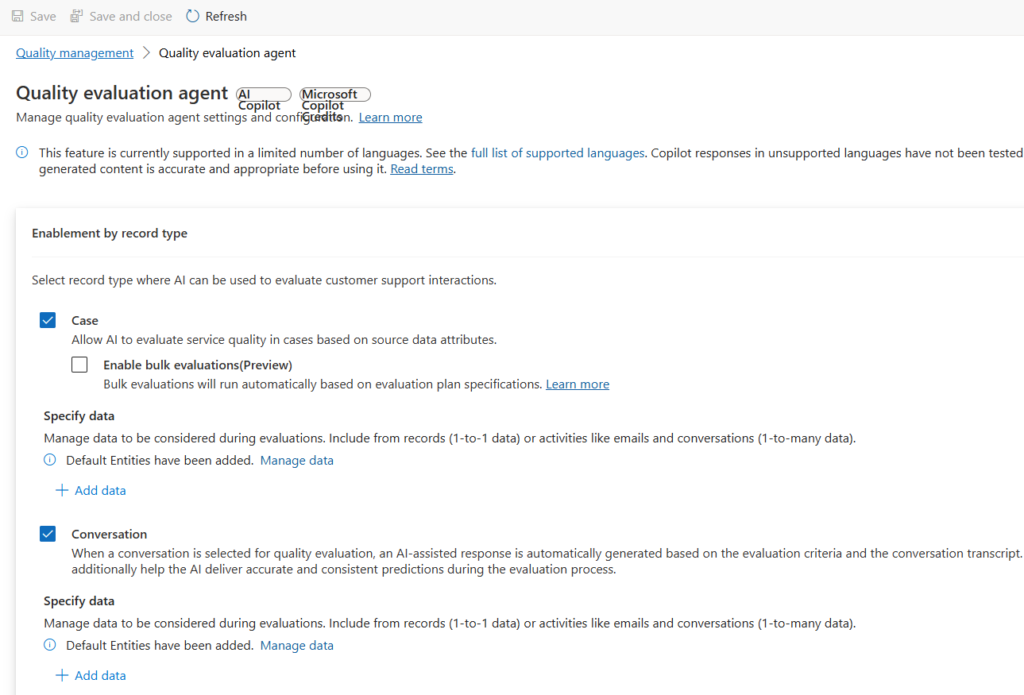Screen dimensions: 1024x695
Task: Select the AI Copilot badge
Action: [x=263, y=94]
